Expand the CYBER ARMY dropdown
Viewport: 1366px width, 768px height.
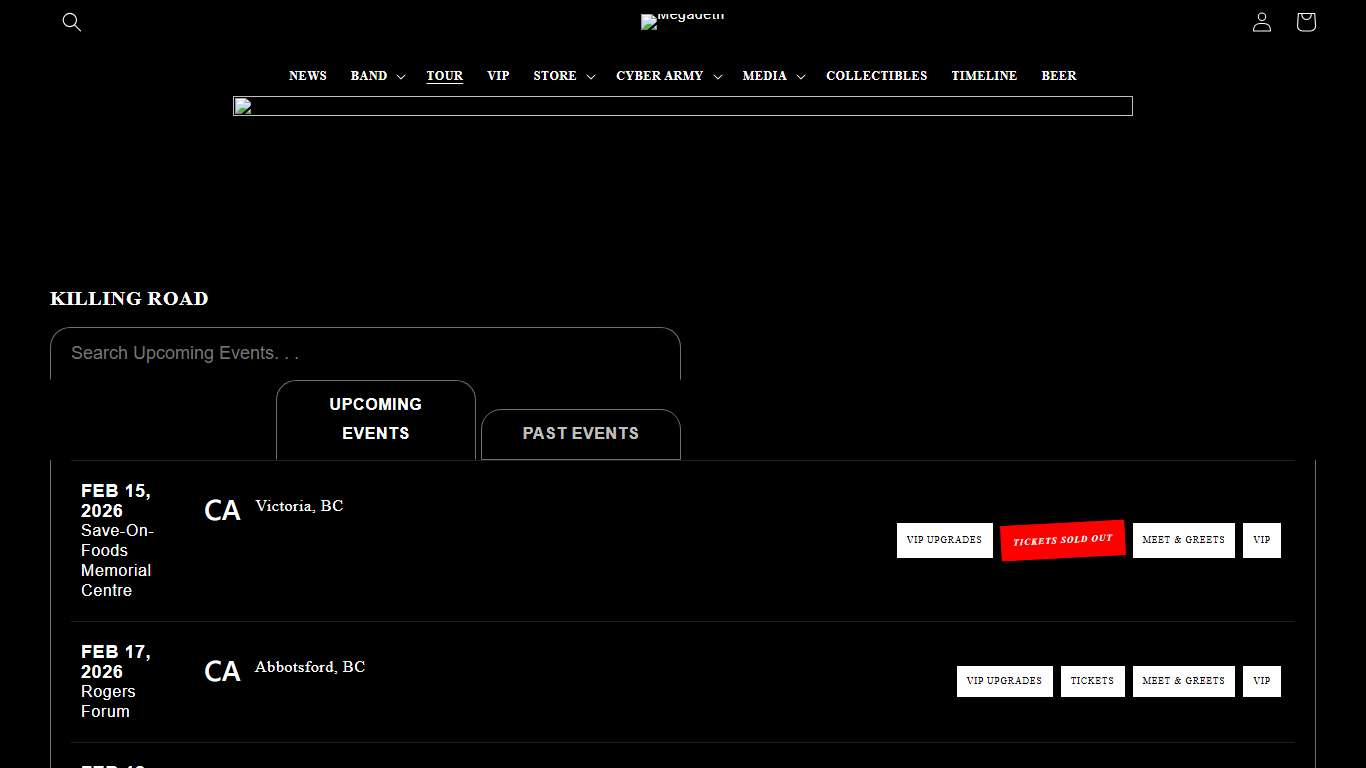tap(668, 75)
